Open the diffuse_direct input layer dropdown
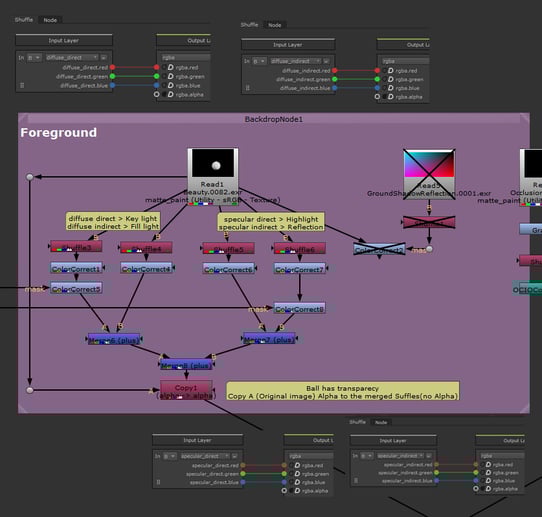Viewport: 542px width, 517px height. coord(72,57)
